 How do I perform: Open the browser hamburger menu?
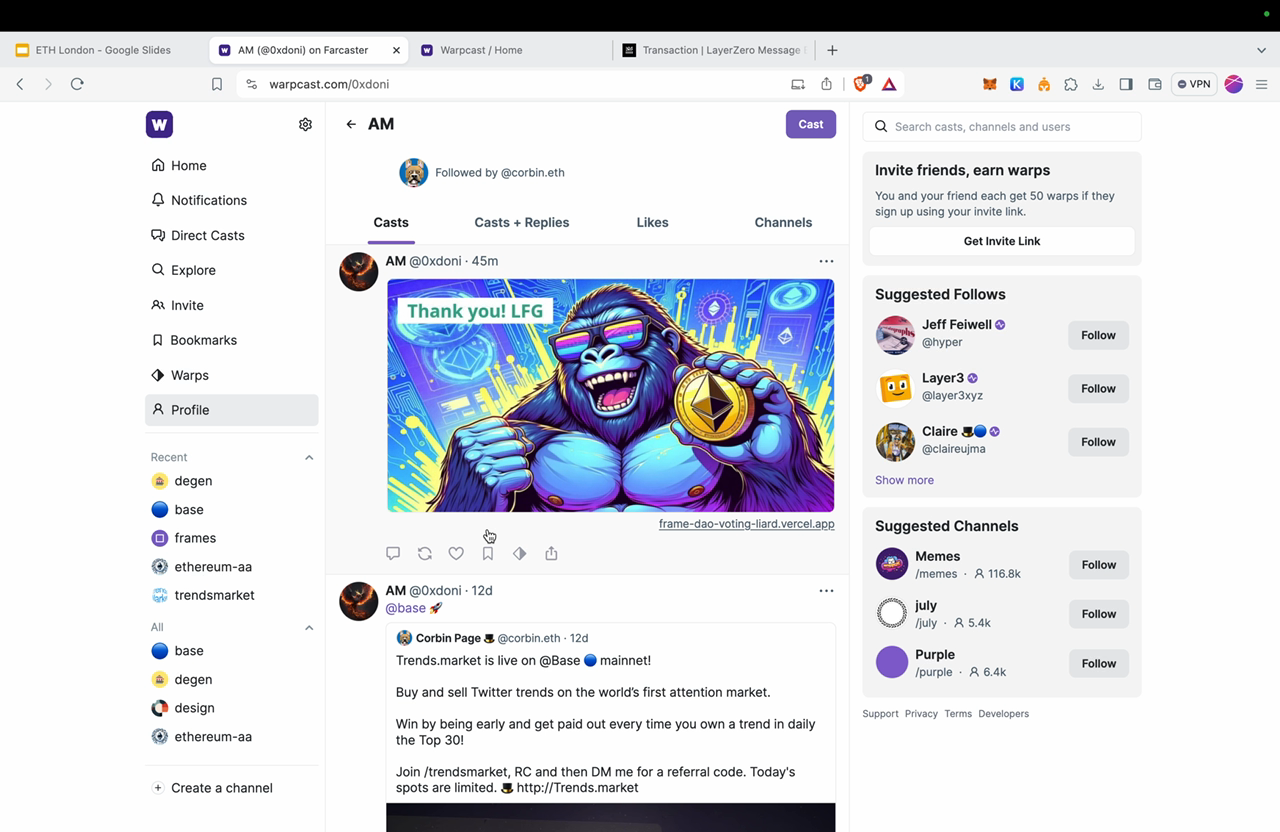click(x=1262, y=84)
